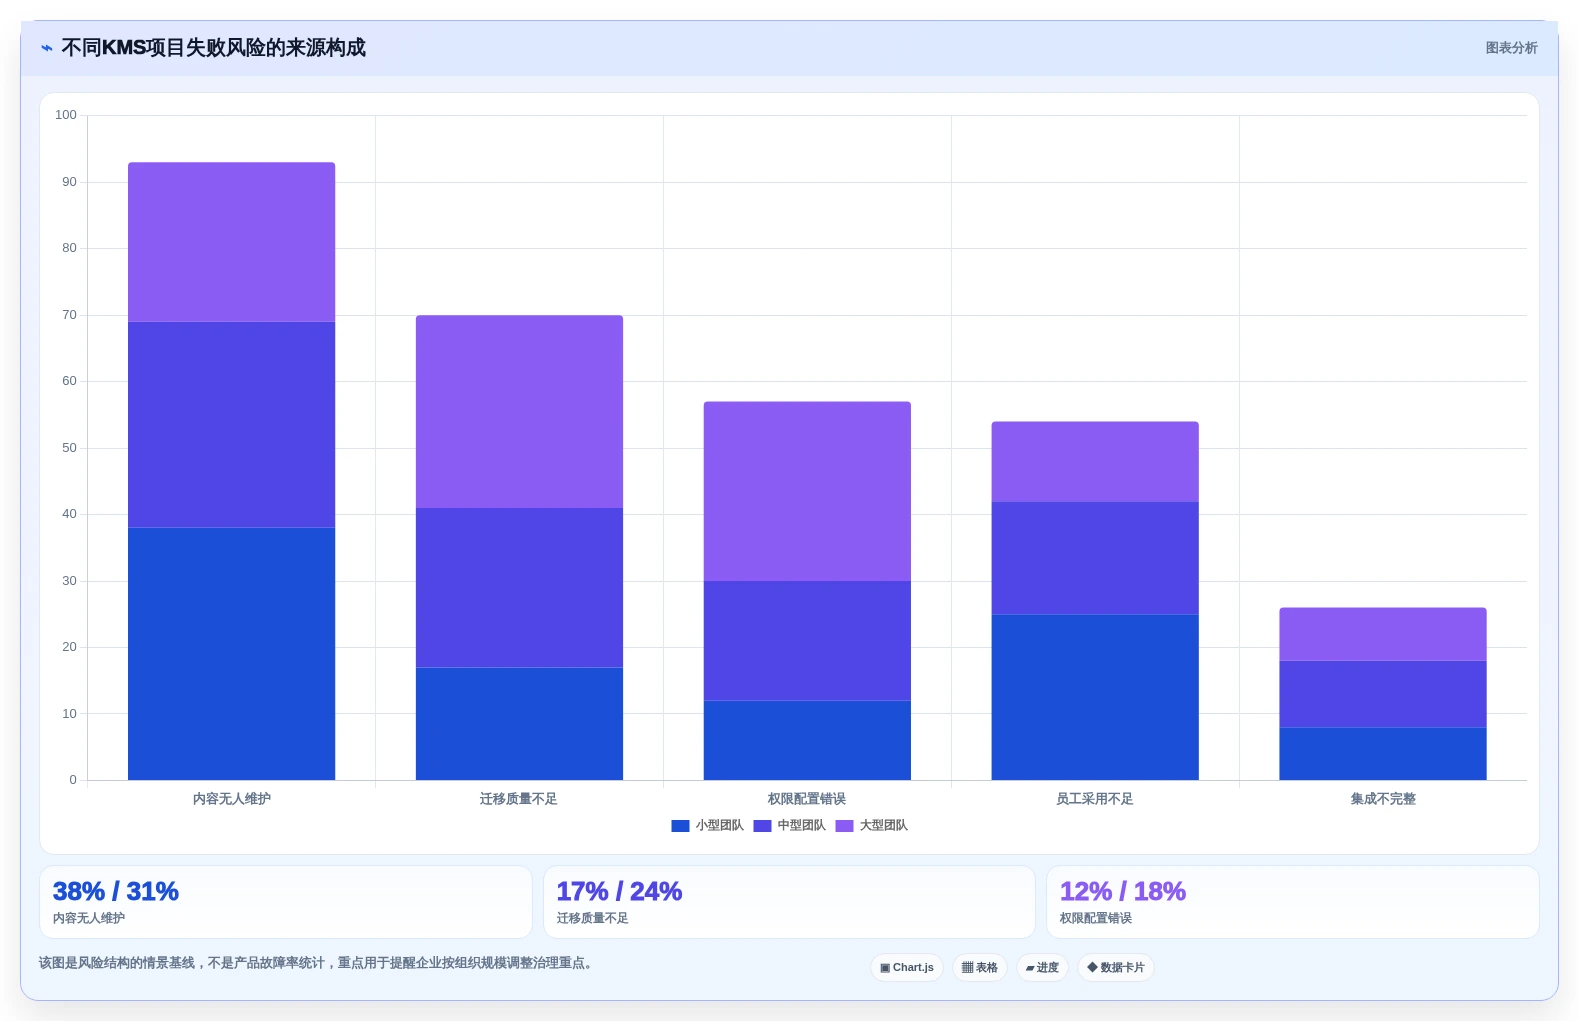Image resolution: width=1579 pixels, height=1021 pixels.
Task: Click the 小型团队 segment of the 员工采用不足 bar
Action: click(x=1095, y=697)
